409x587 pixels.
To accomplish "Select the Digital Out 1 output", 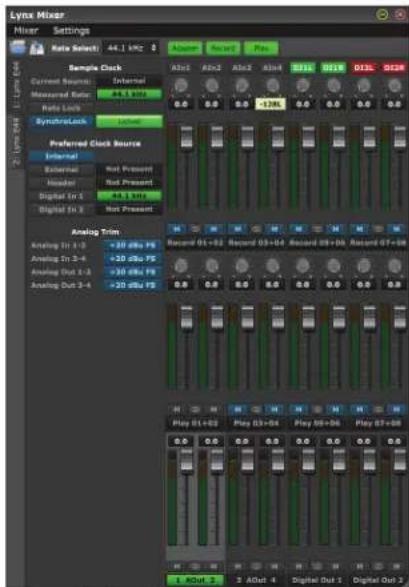I will [x=317, y=580].
